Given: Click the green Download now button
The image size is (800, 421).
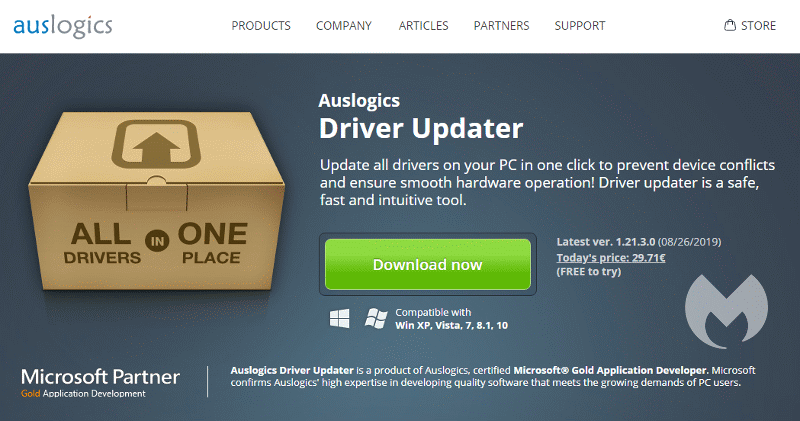Looking at the screenshot, I should 428,264.
